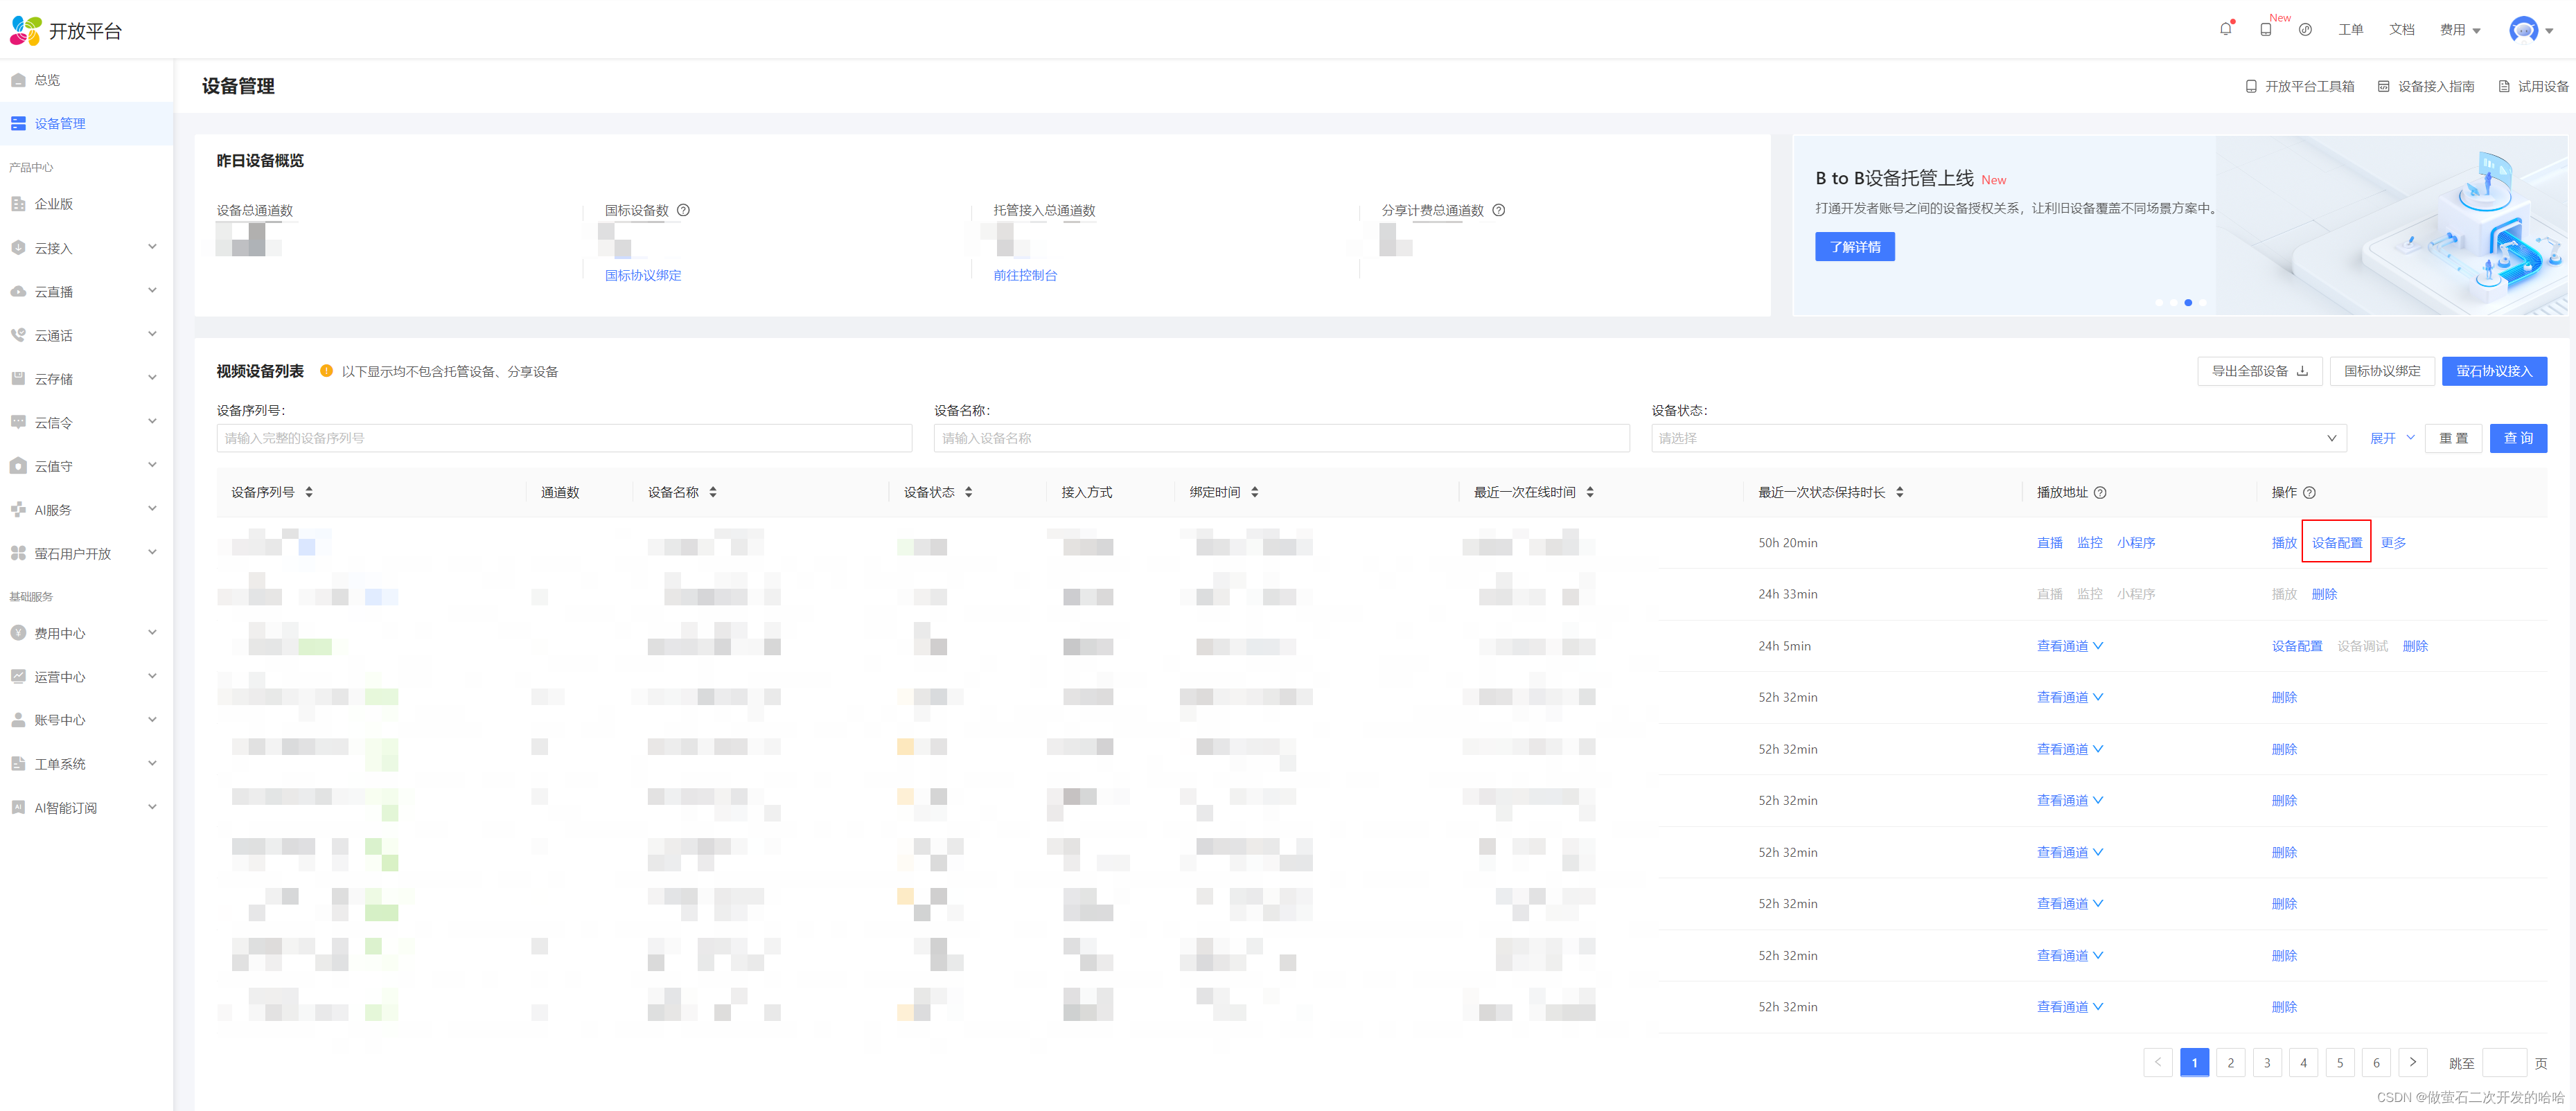Click the notification bell icon
The height and width of the screenshot is (1111, 2576).
coord(2225,29)
